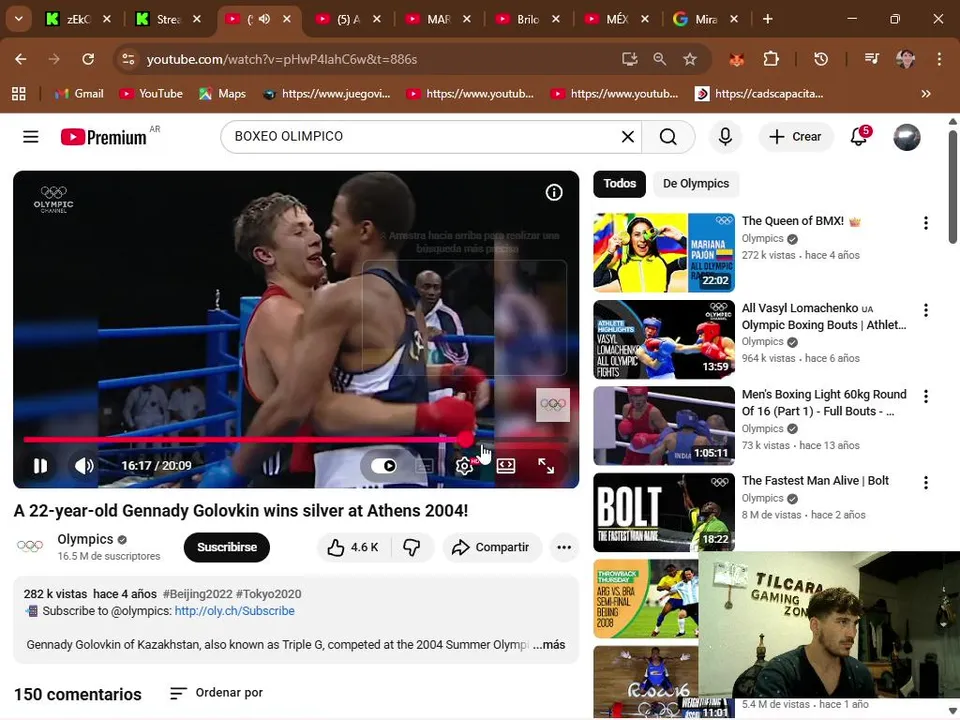Start voice search with microphone

tap(725, 137)
